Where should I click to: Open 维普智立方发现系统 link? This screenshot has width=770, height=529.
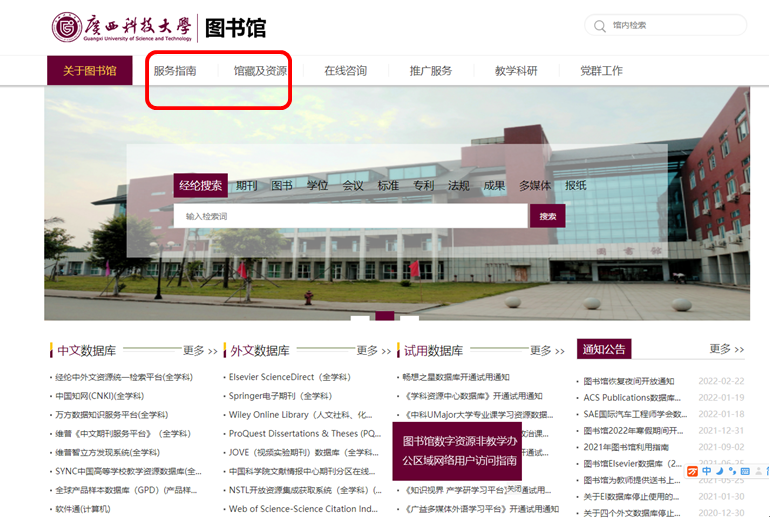click(108, 452)
